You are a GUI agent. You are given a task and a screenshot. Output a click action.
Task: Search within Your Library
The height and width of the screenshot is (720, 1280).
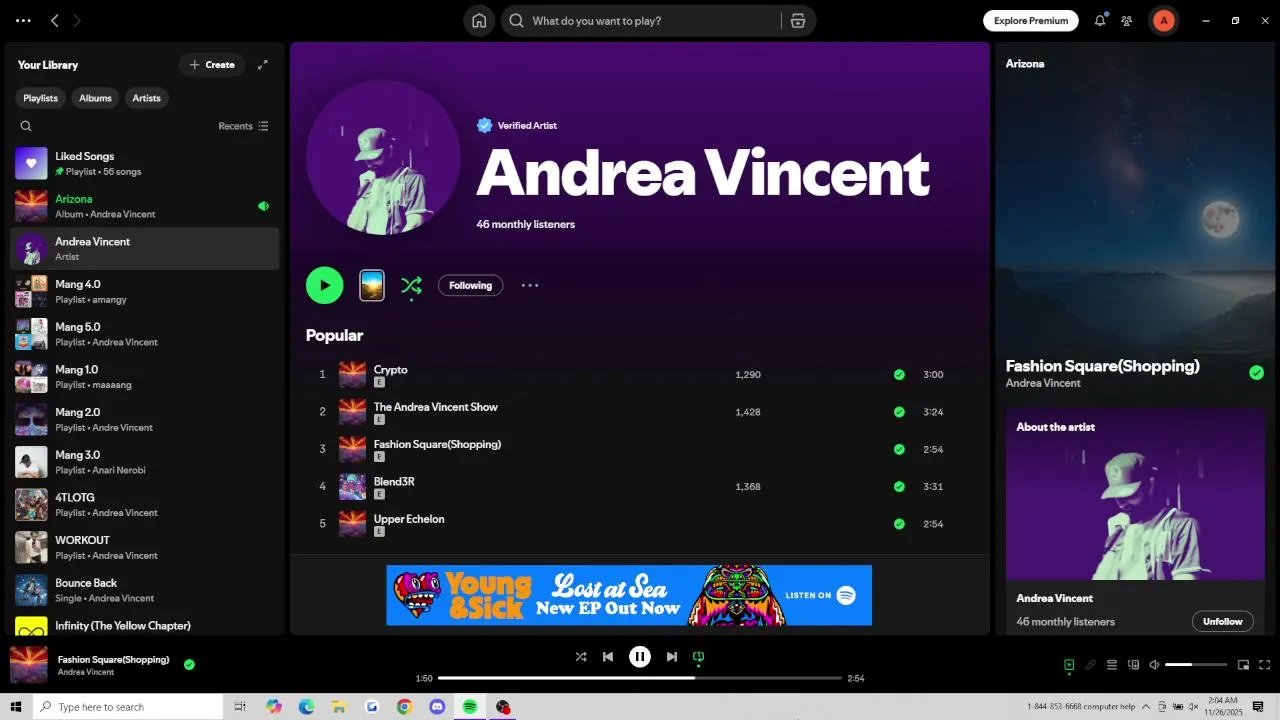26,126
